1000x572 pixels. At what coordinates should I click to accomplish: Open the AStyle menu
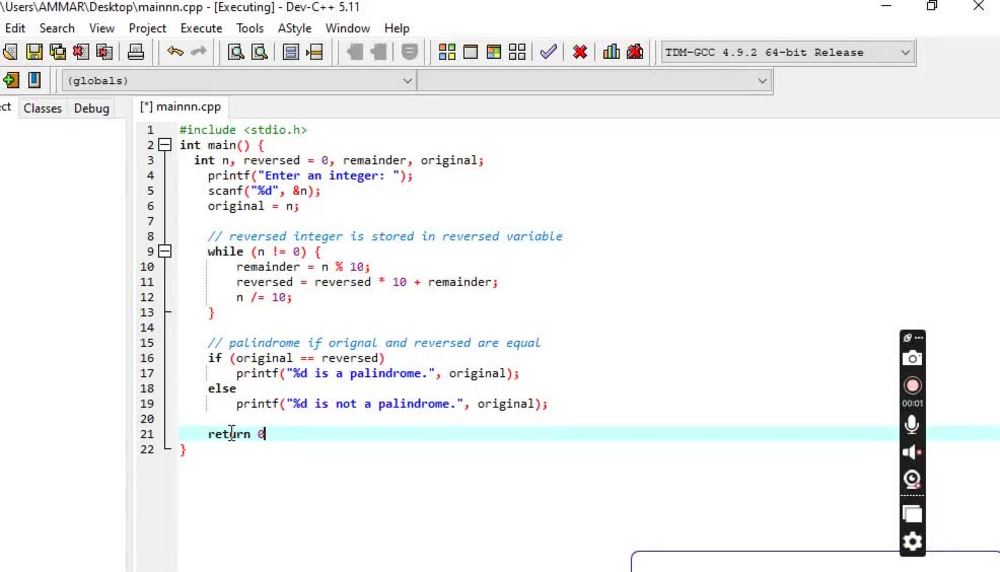pos(294,28)
